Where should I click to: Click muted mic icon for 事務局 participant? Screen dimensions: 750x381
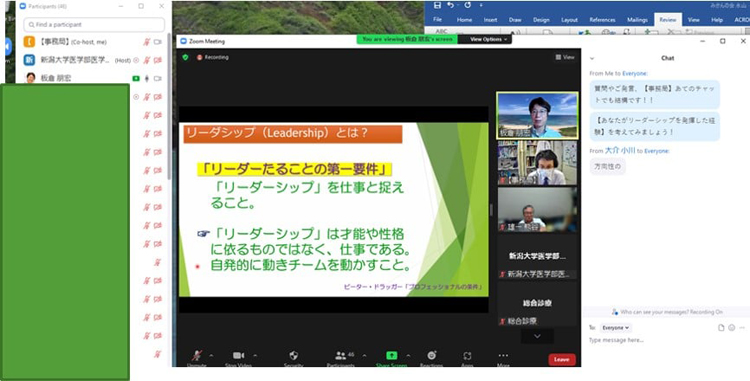pyautogui.click(x=147, y=42)
